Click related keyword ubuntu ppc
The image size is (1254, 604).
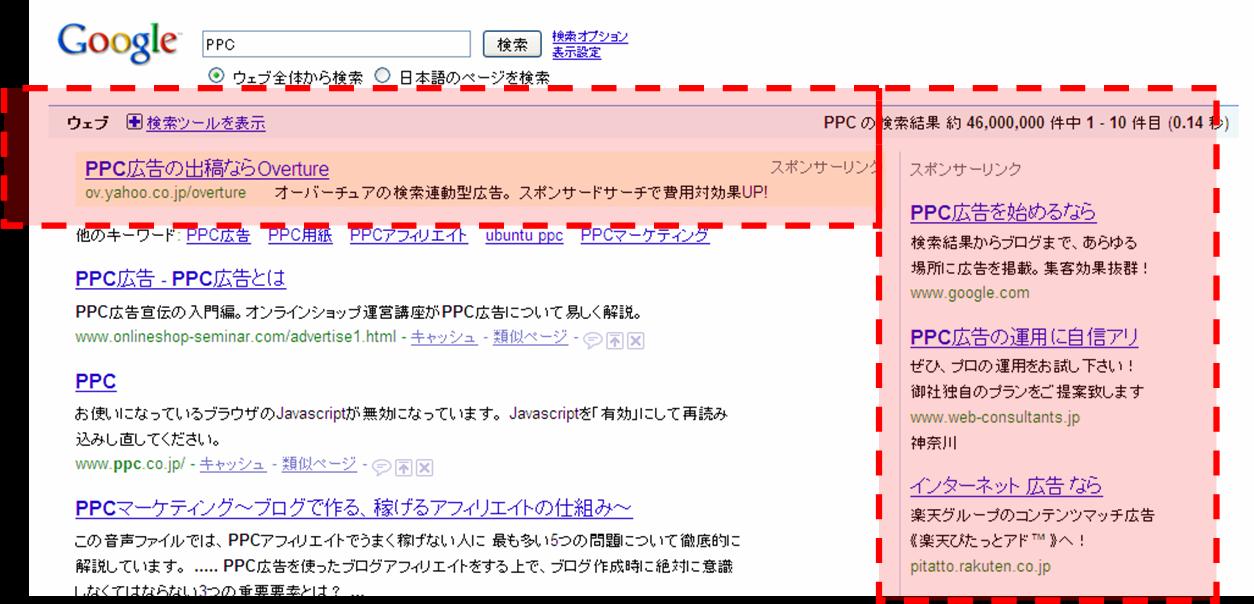(x=524, y=236)
